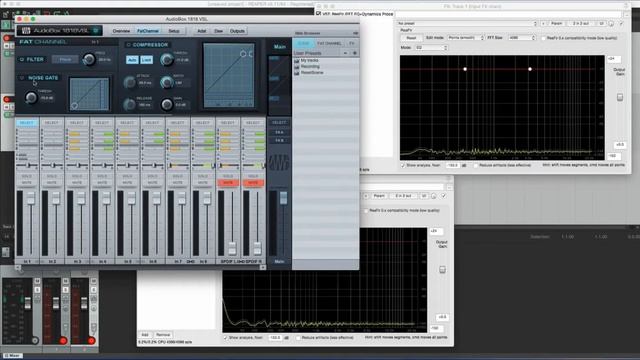Viewport: 640px width, 360px height.
Task: Open the ResetScene preset item
Action: pos(312,72)
